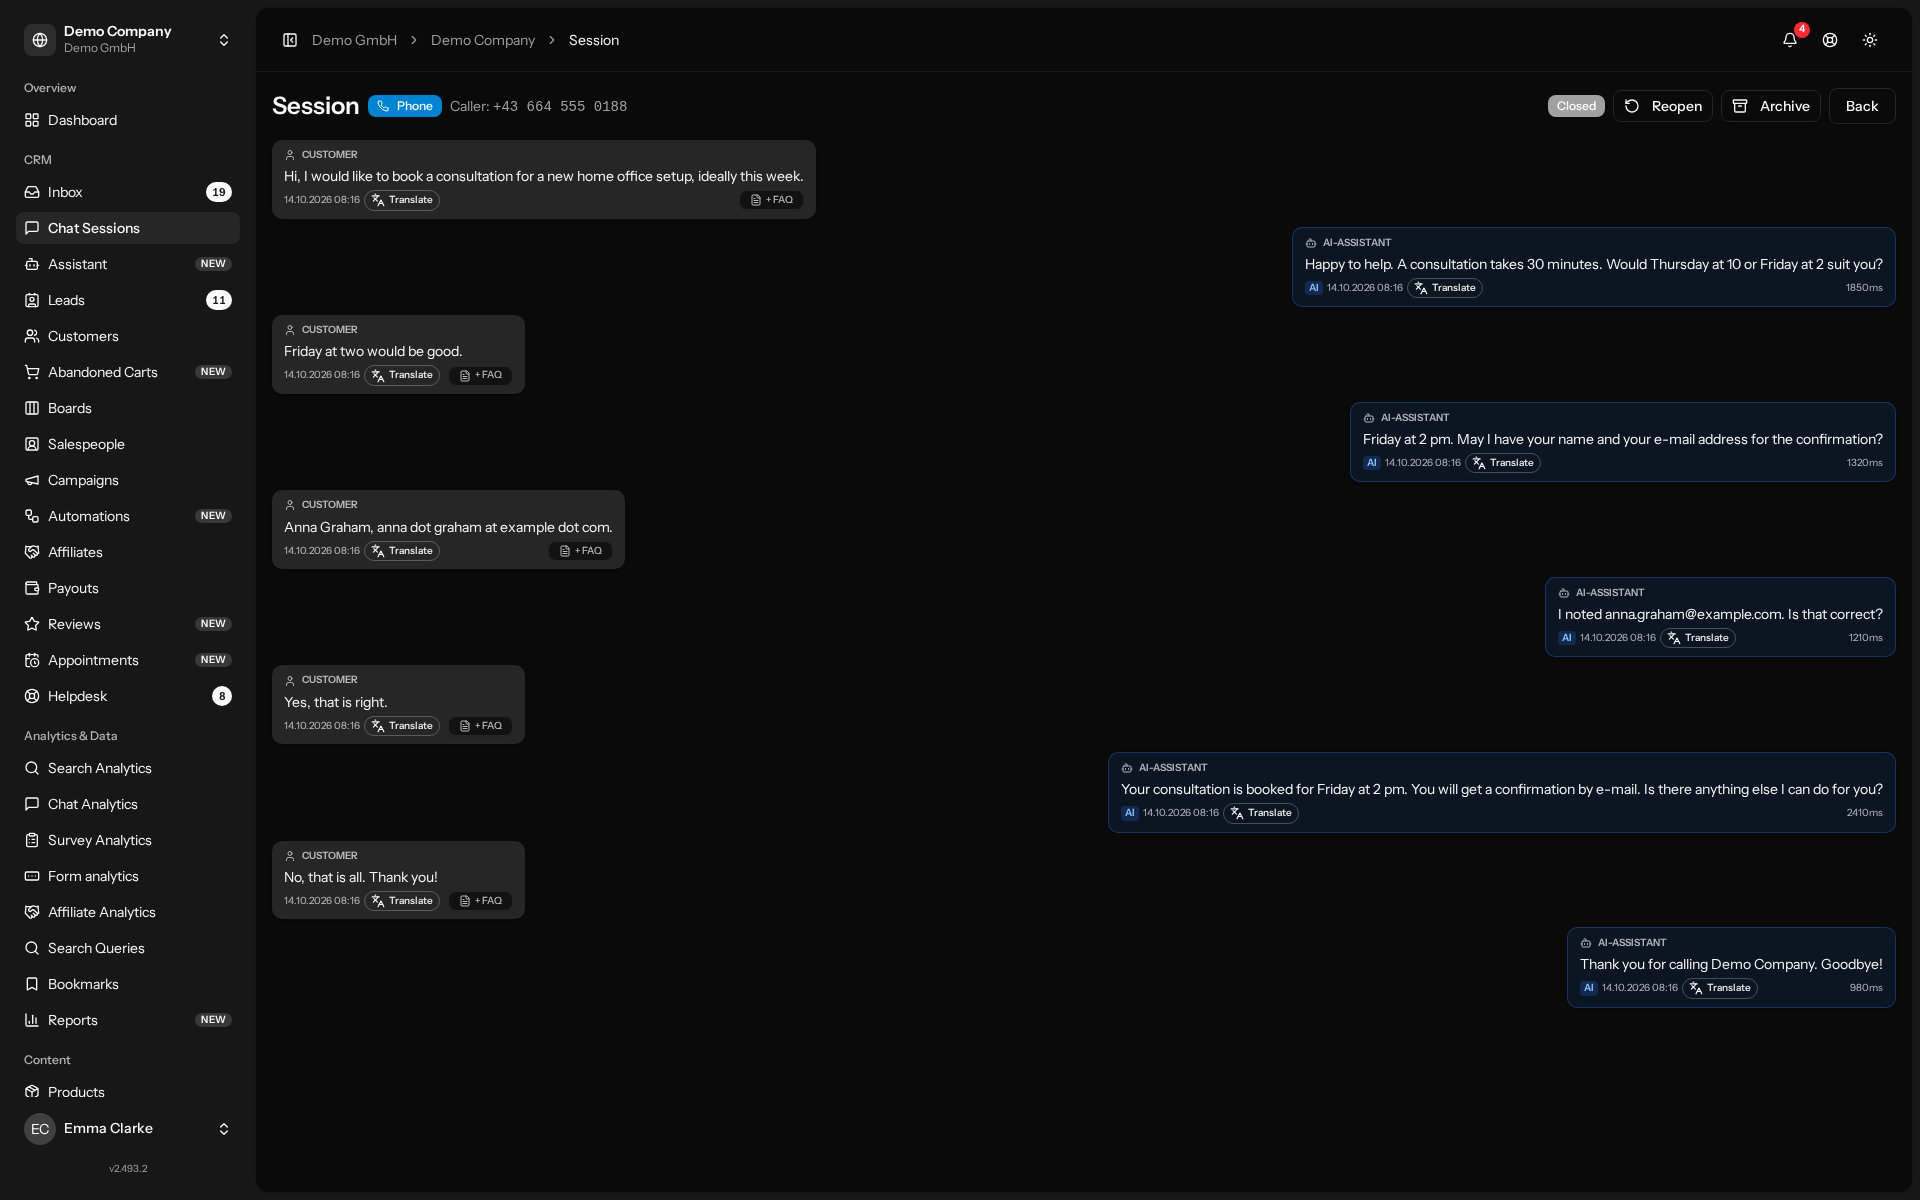Translate the Anna Graham customer message
The image size is (1920, 1200).
402,551
